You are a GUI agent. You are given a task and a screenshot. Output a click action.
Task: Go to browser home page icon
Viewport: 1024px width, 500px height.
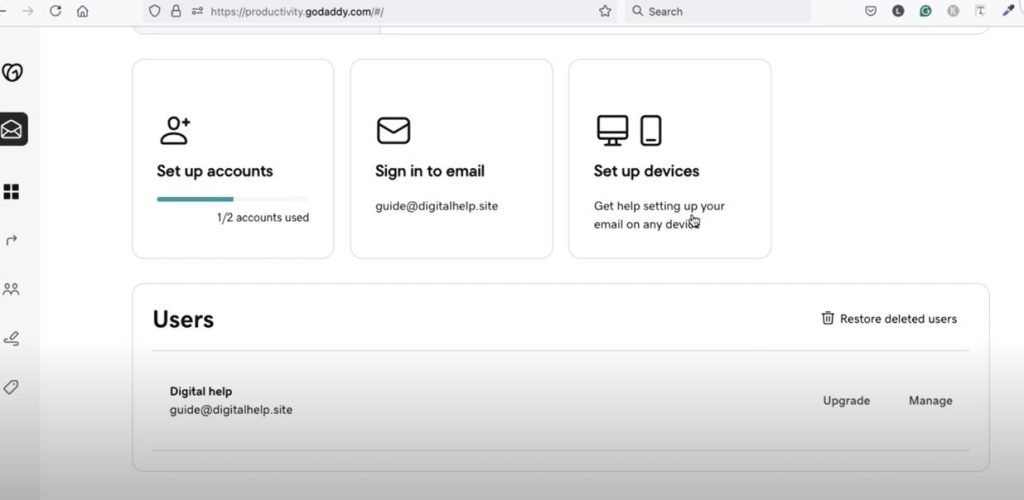click(82, 11)
